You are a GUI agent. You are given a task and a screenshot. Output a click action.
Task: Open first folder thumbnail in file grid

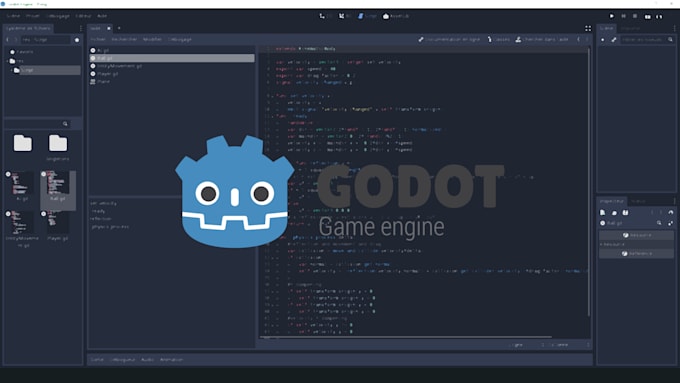(x=23, y=143)
